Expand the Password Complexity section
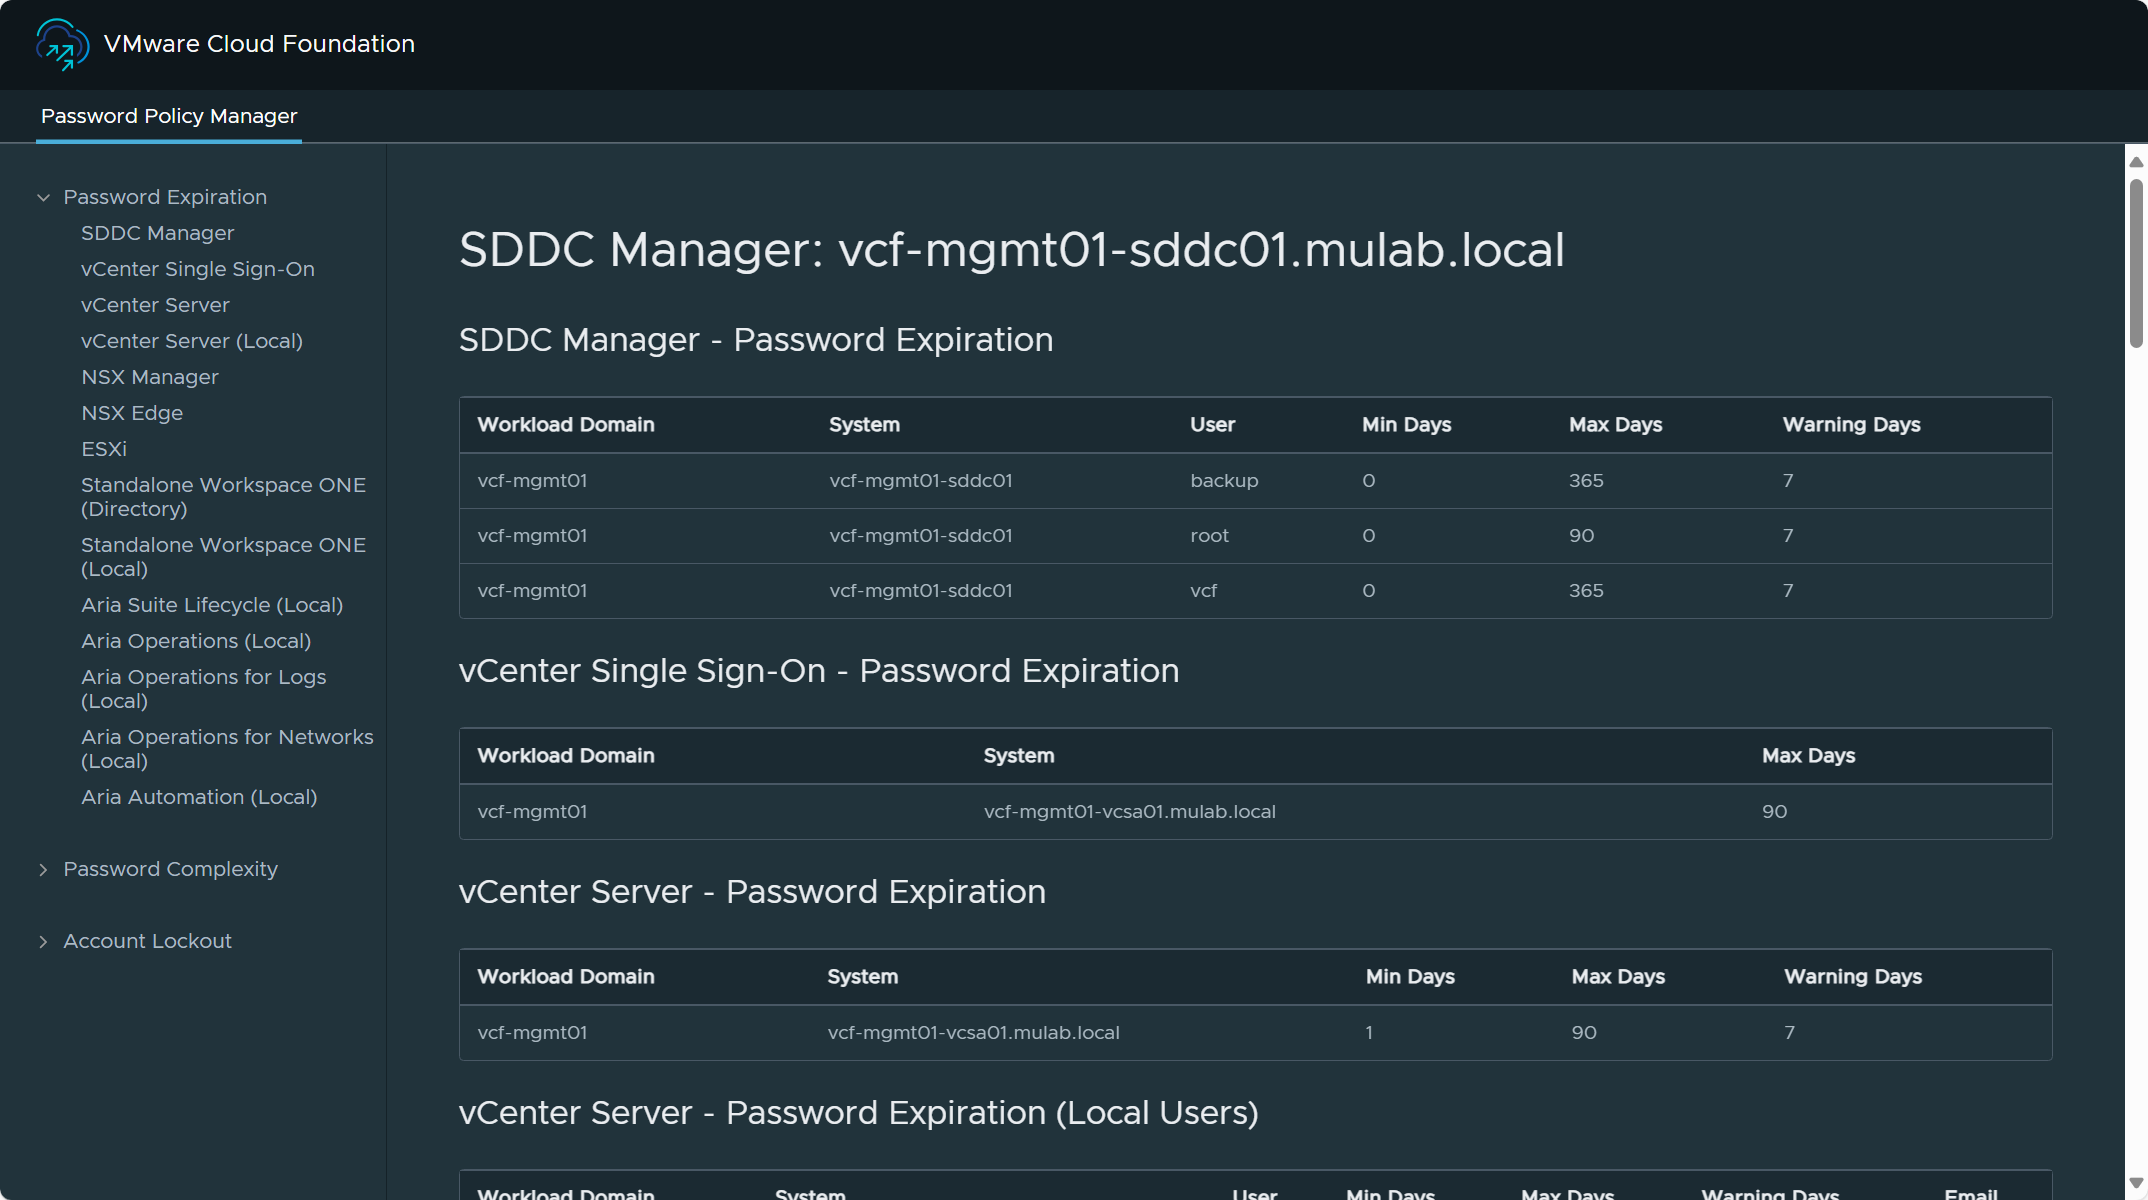 (43, 870)
